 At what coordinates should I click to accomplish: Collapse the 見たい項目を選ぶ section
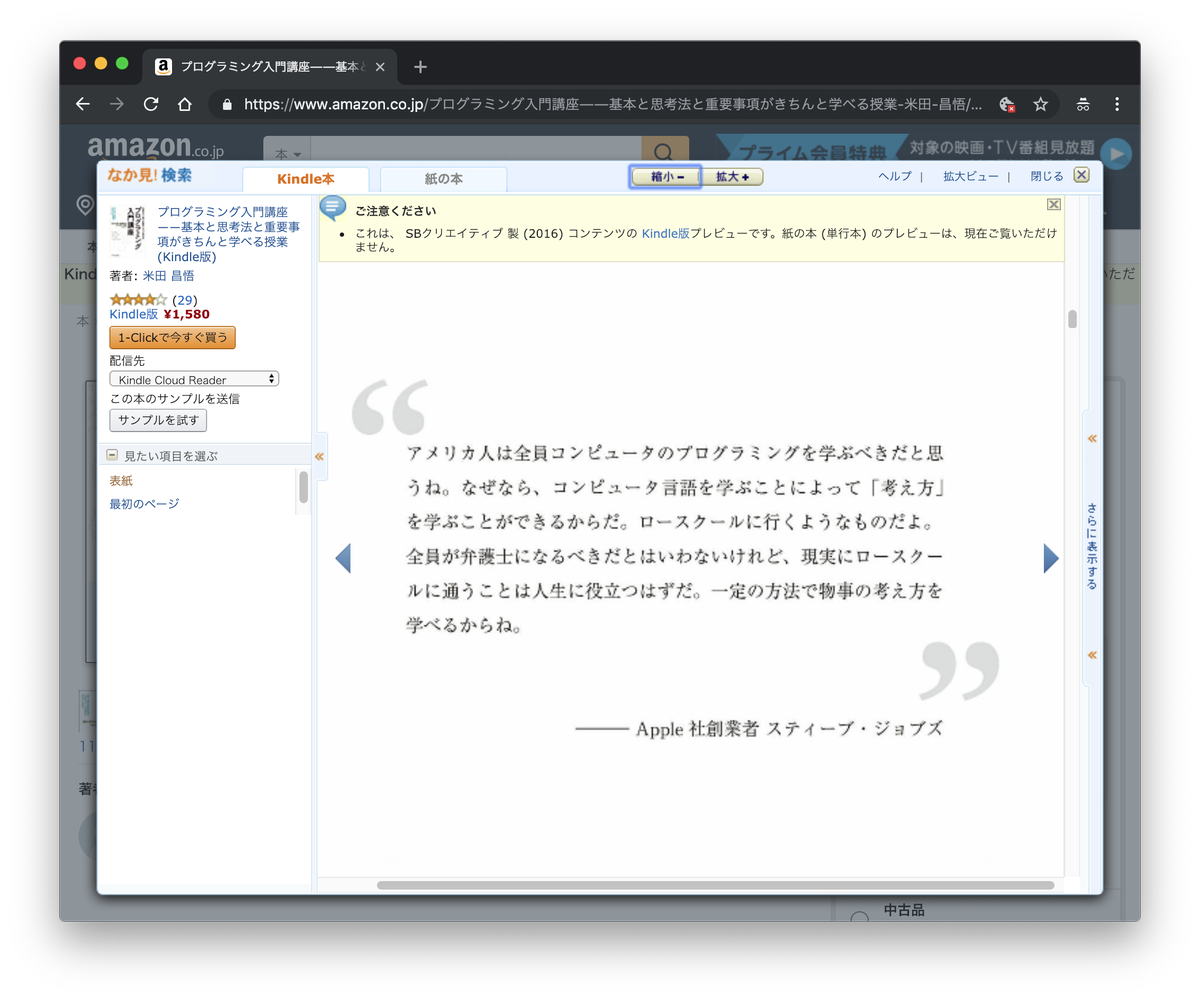click(113, 455)
